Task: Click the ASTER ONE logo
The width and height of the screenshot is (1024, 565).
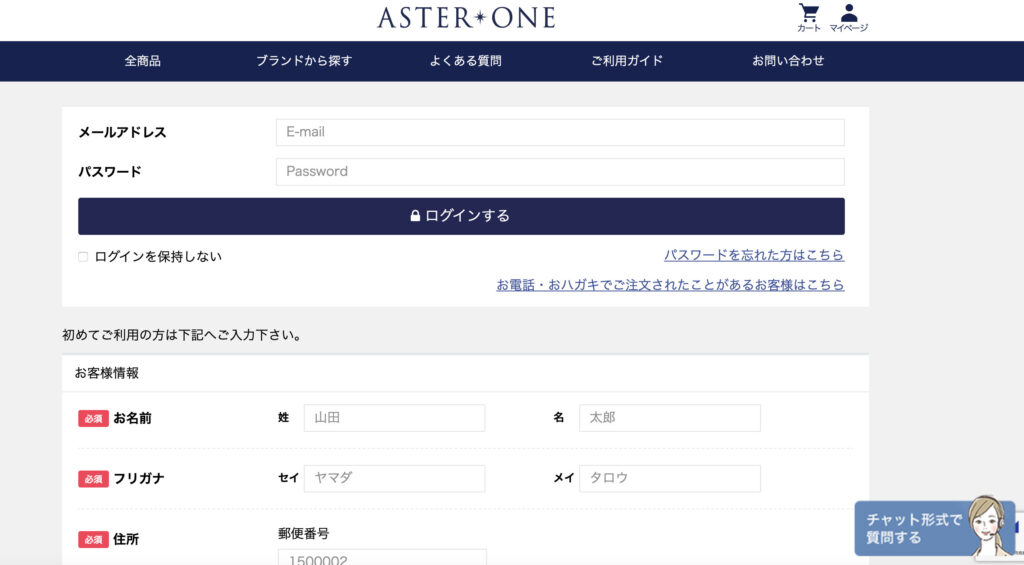Action: (466, 18)
